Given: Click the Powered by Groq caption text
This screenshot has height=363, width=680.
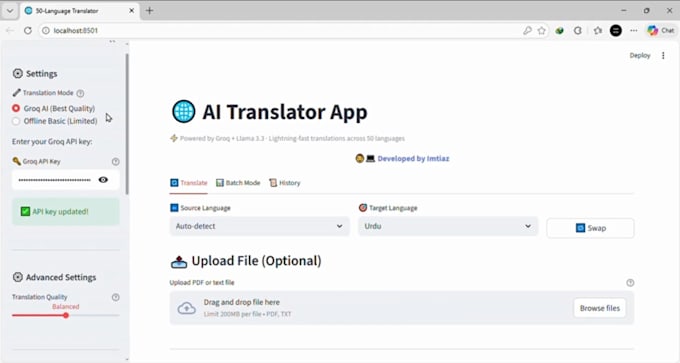Looking at the screenshot, I should tap(288, 139).
